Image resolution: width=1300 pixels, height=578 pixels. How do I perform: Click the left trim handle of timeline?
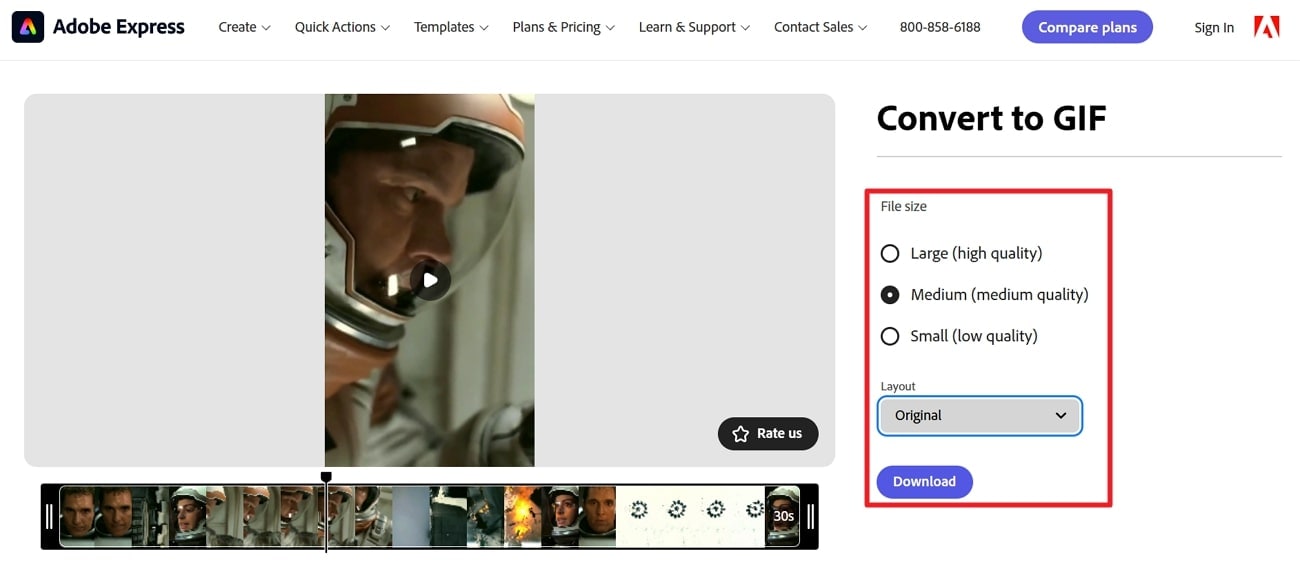point(50,516)
